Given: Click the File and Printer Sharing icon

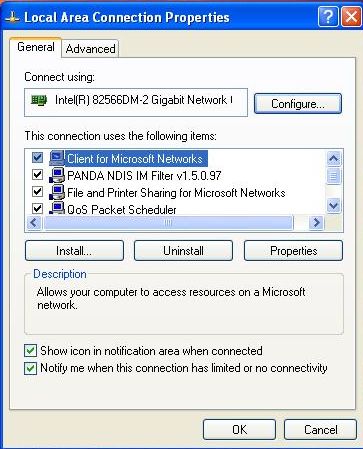Looking at the screenshot, I should tap(57, 192).
